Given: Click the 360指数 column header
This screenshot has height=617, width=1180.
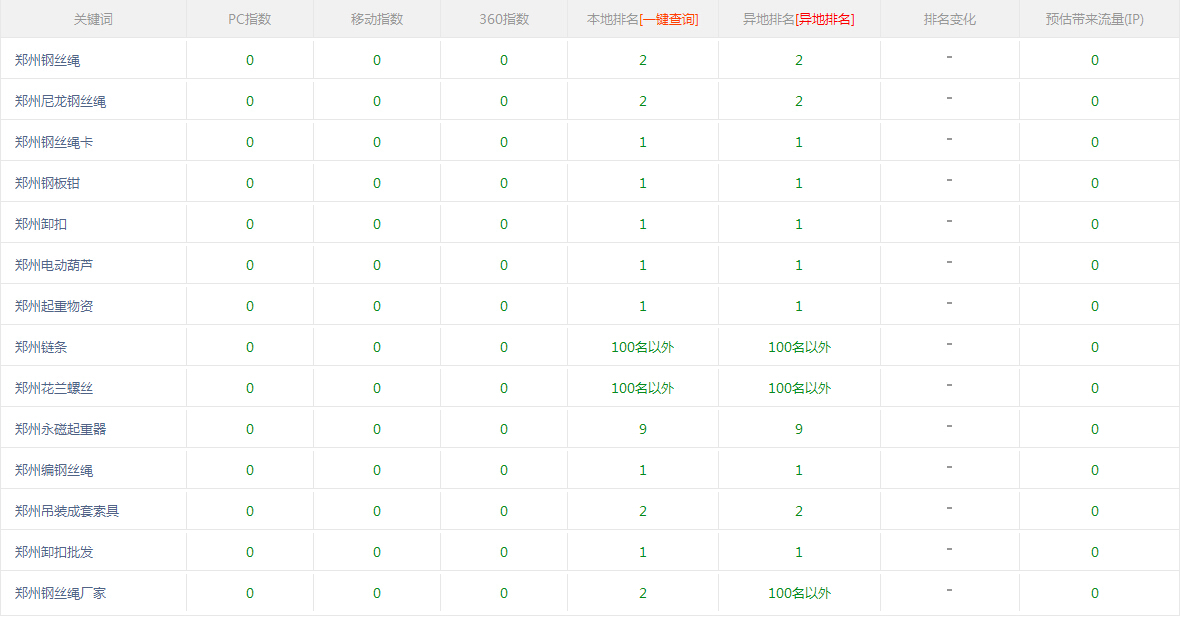Looking at the screenshot, I should point(504,19).
